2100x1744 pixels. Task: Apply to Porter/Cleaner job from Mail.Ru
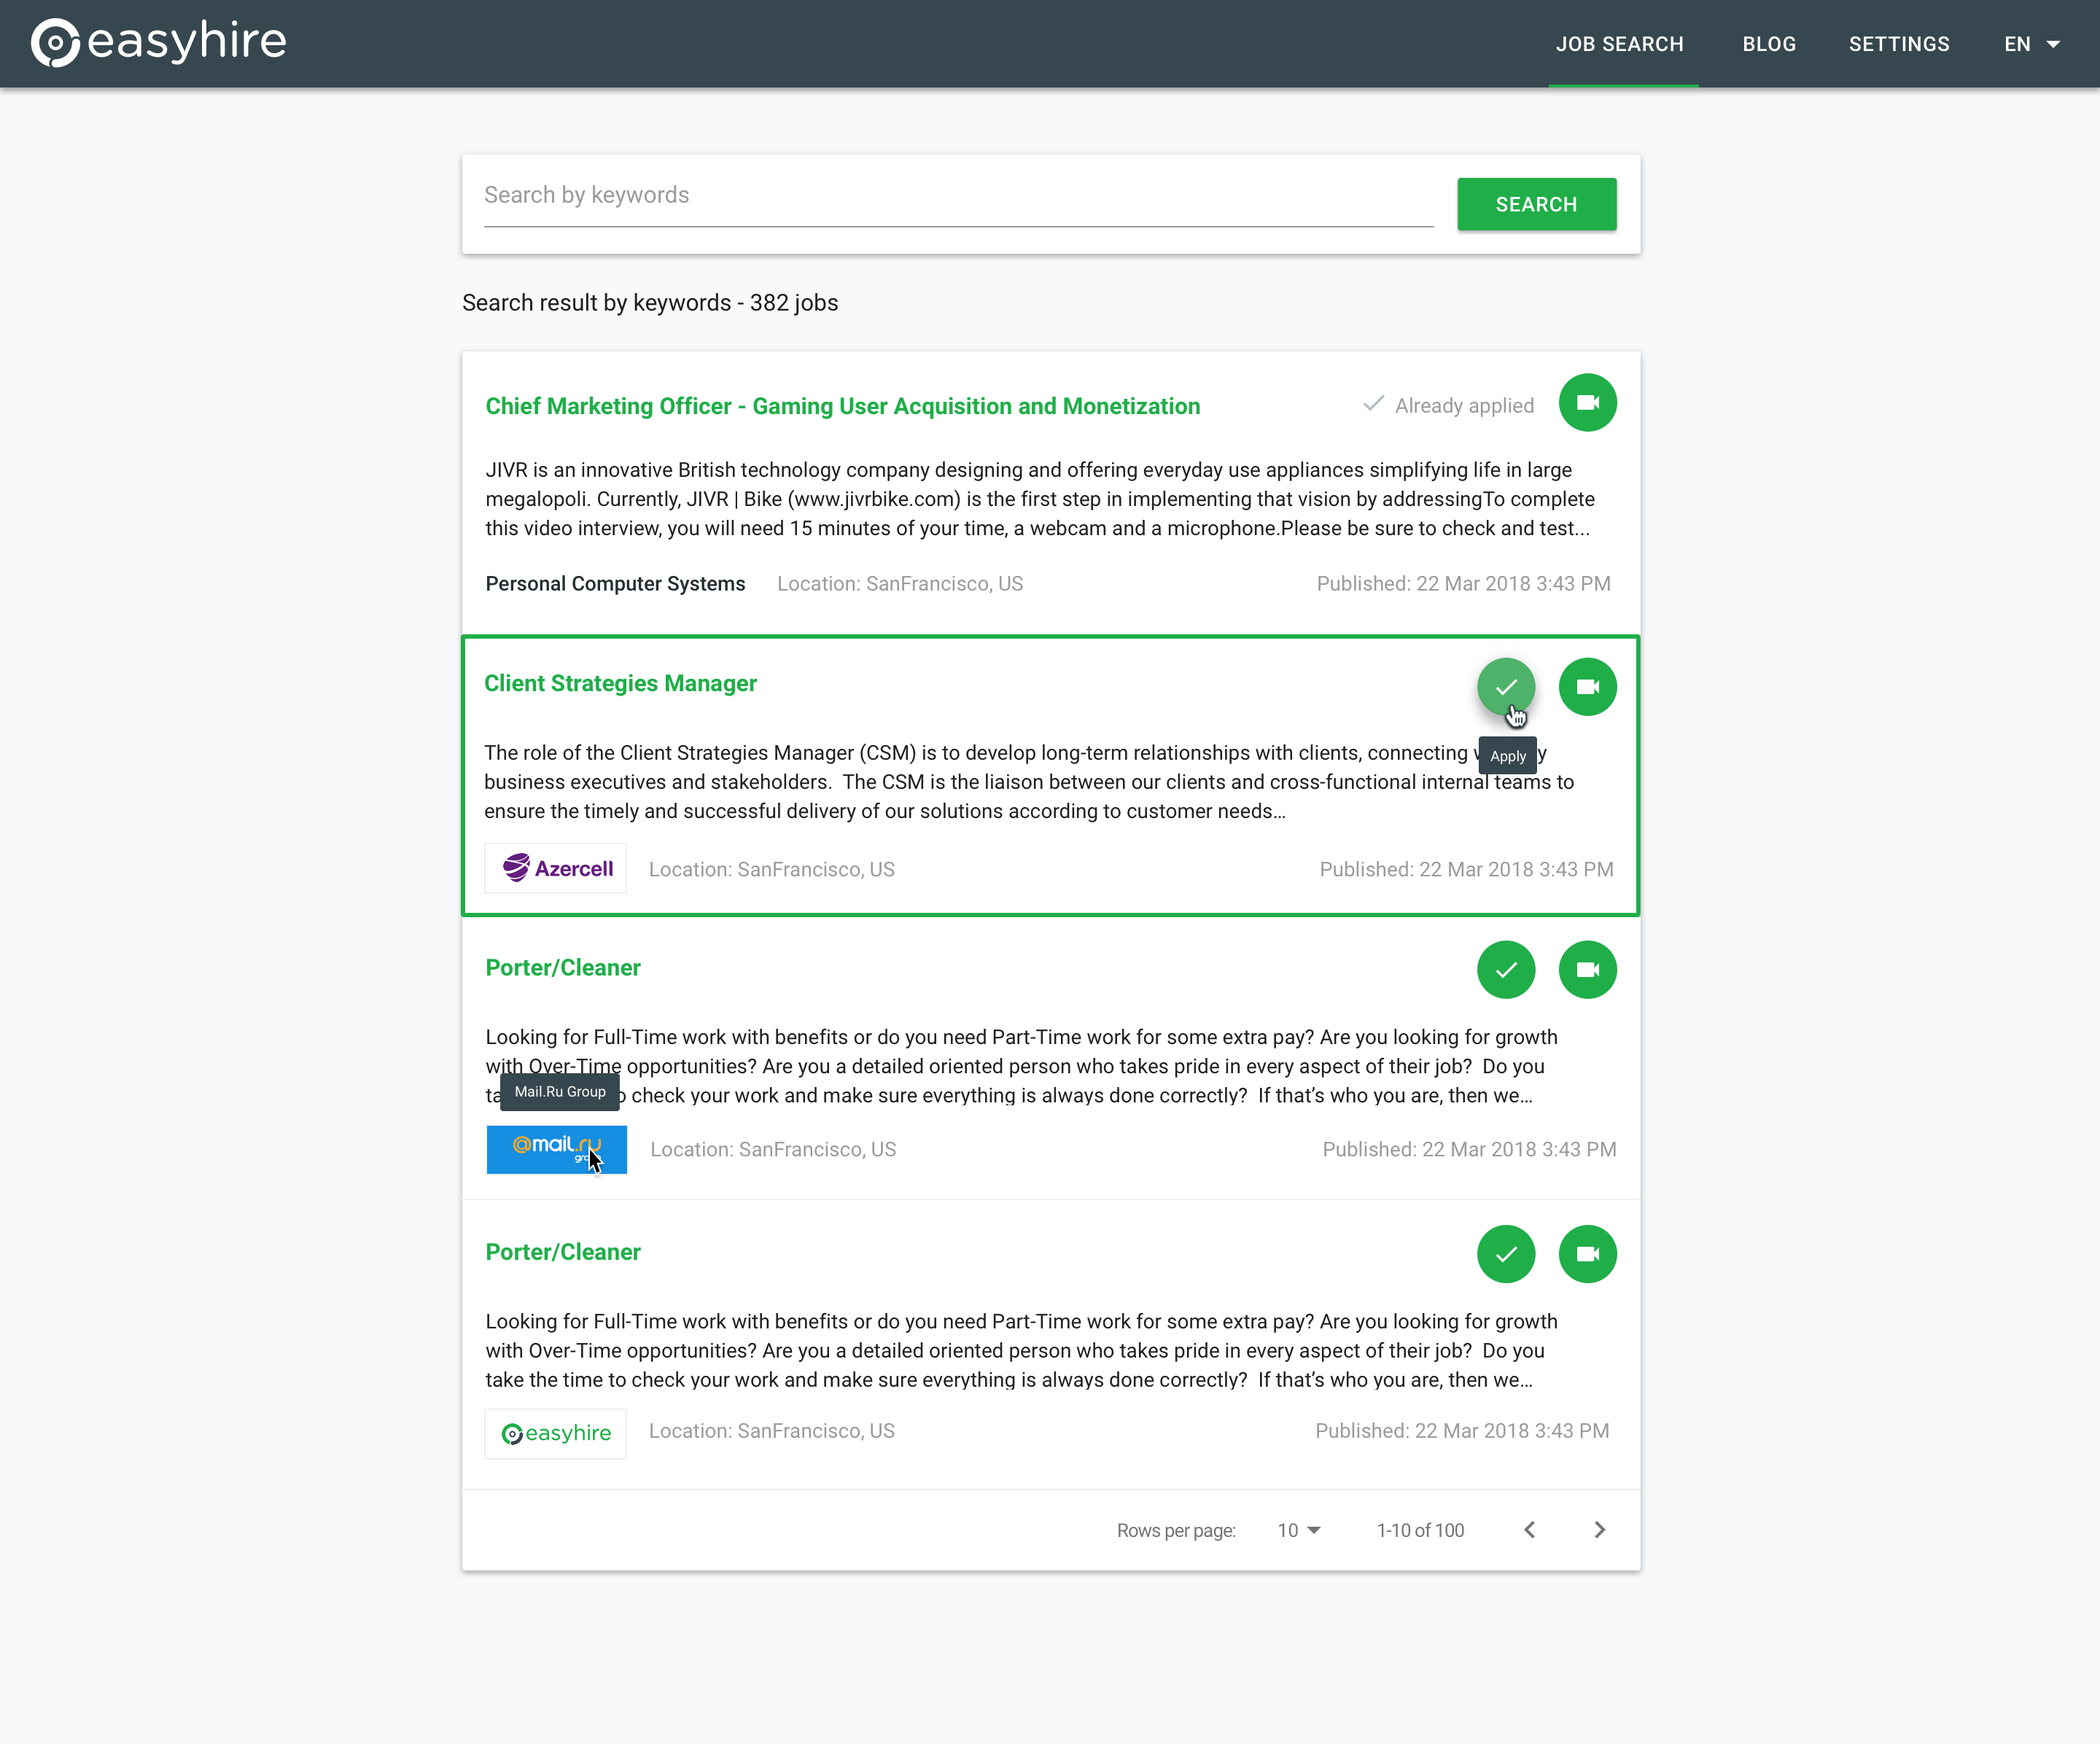[1505, 970]
